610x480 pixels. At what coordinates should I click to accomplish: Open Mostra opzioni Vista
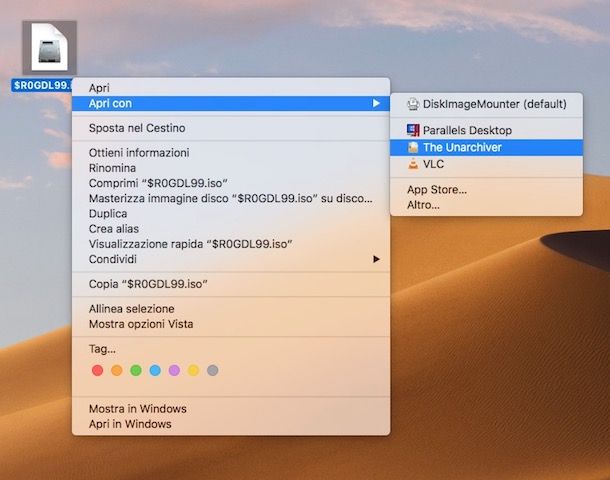231,324
